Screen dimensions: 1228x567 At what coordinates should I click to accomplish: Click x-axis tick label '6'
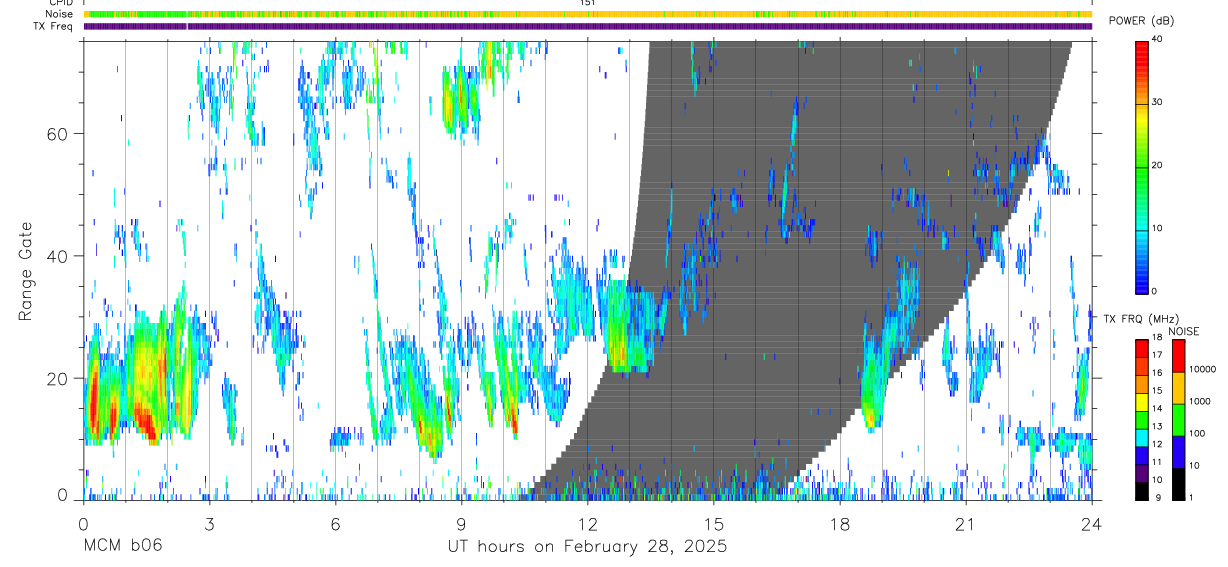(x=335, y=522)
